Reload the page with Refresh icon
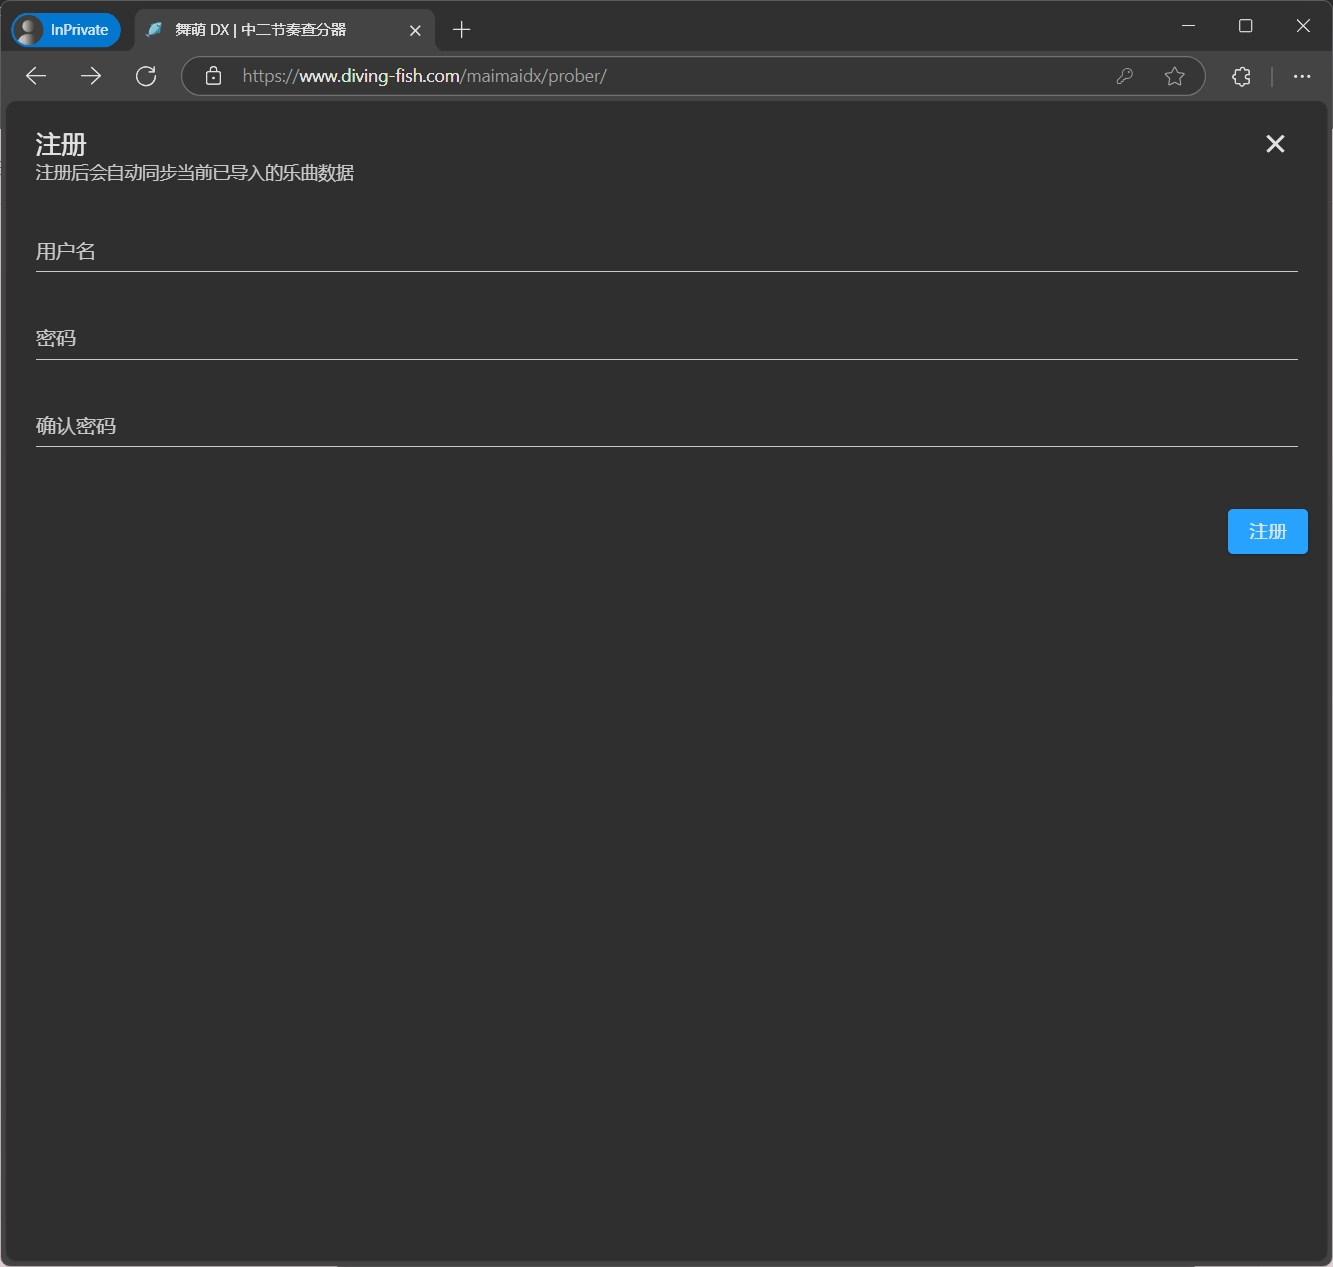 (146, 76)
